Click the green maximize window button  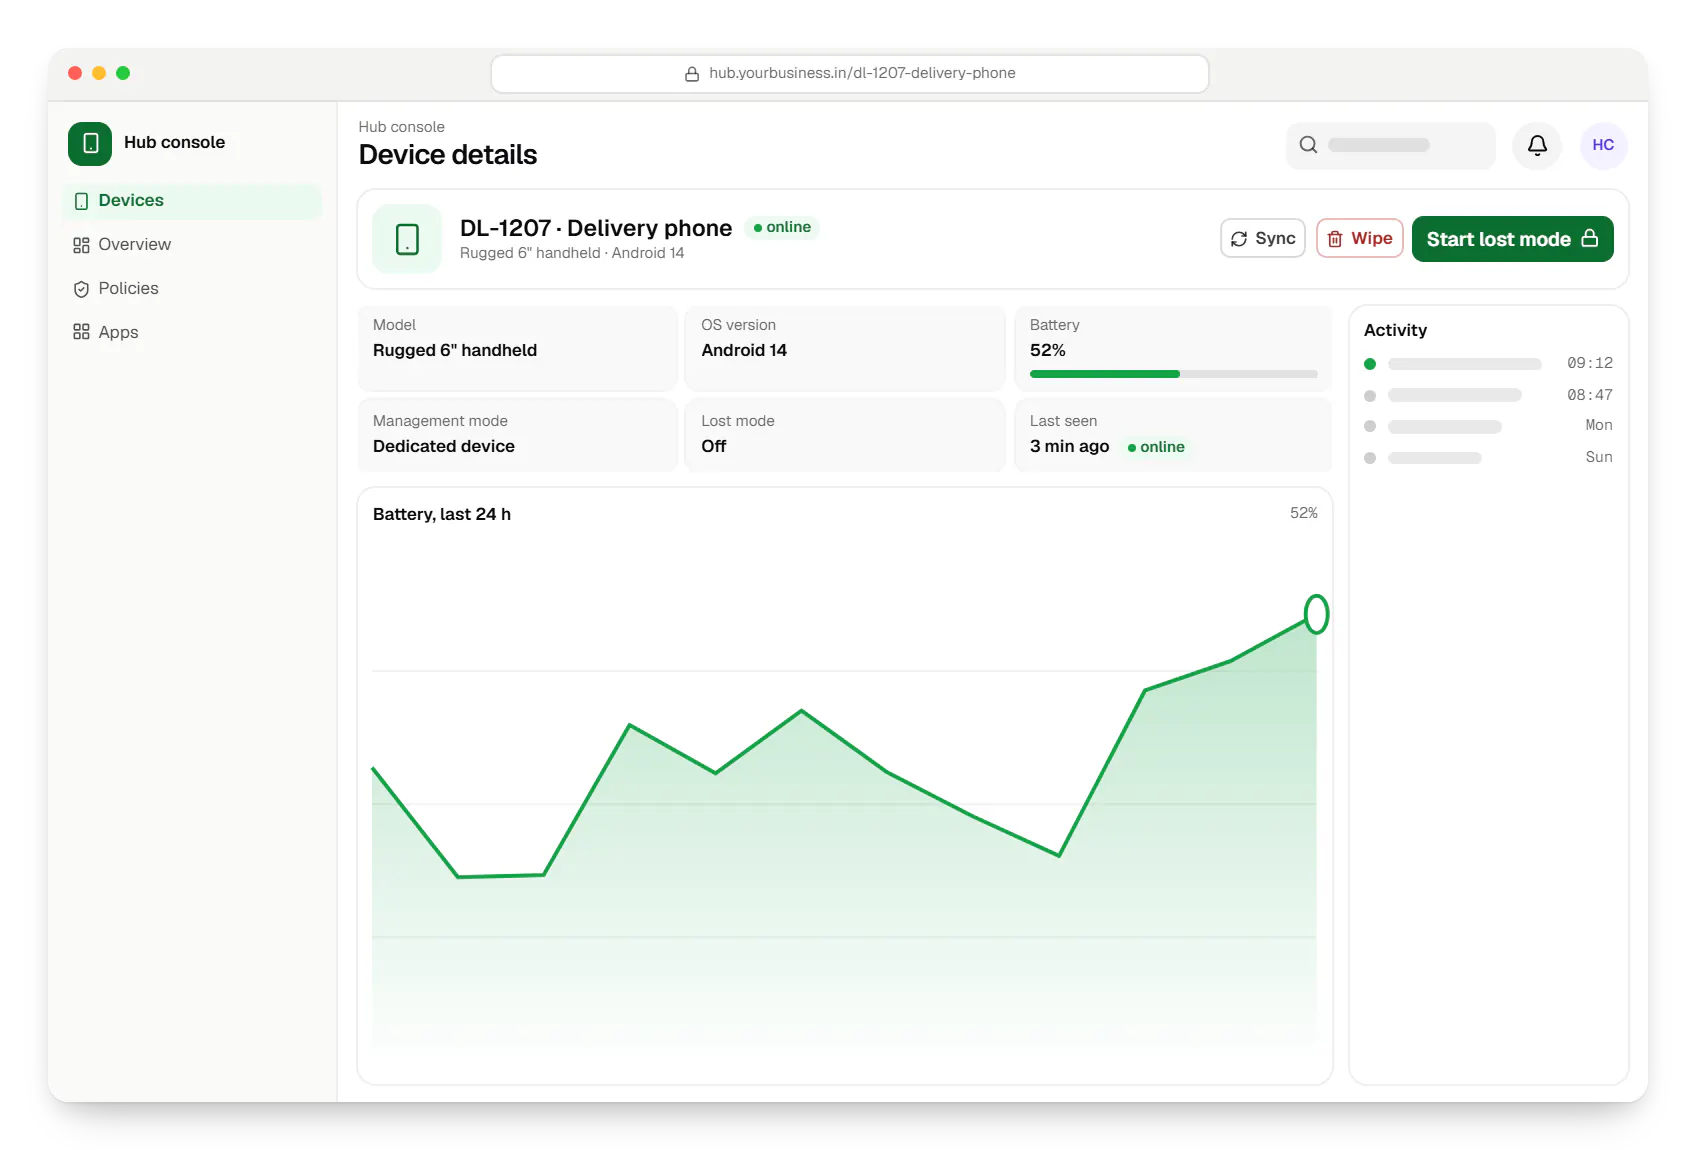tap(123, 73)
